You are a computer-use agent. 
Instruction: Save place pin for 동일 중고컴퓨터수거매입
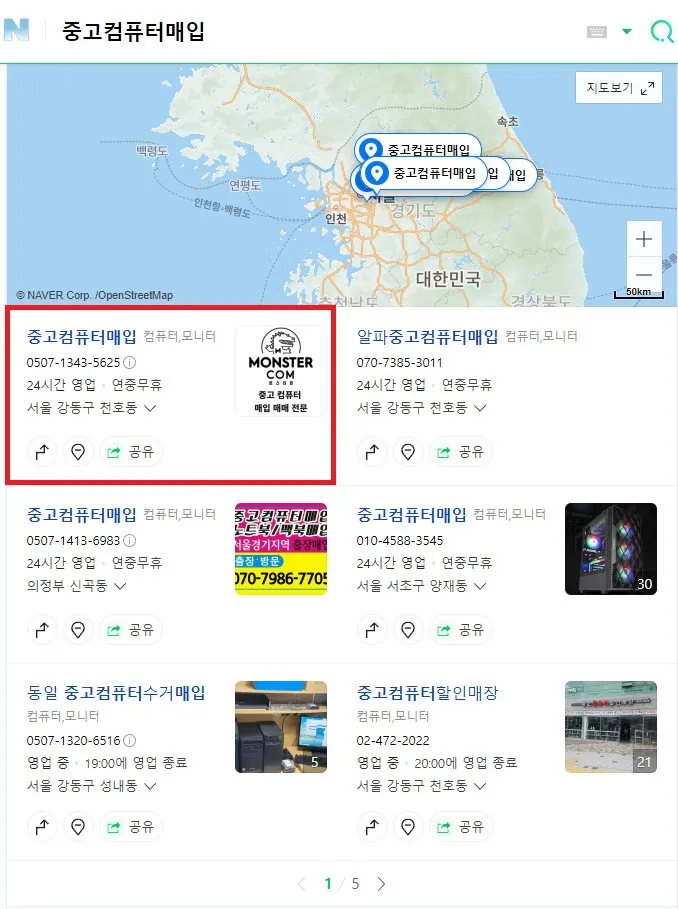pyautogui.click(x=78, y=826)
